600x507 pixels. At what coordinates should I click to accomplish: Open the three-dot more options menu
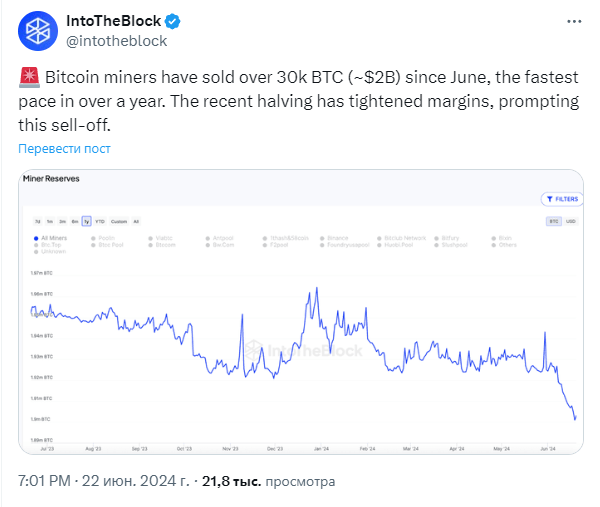click(574, 21)
